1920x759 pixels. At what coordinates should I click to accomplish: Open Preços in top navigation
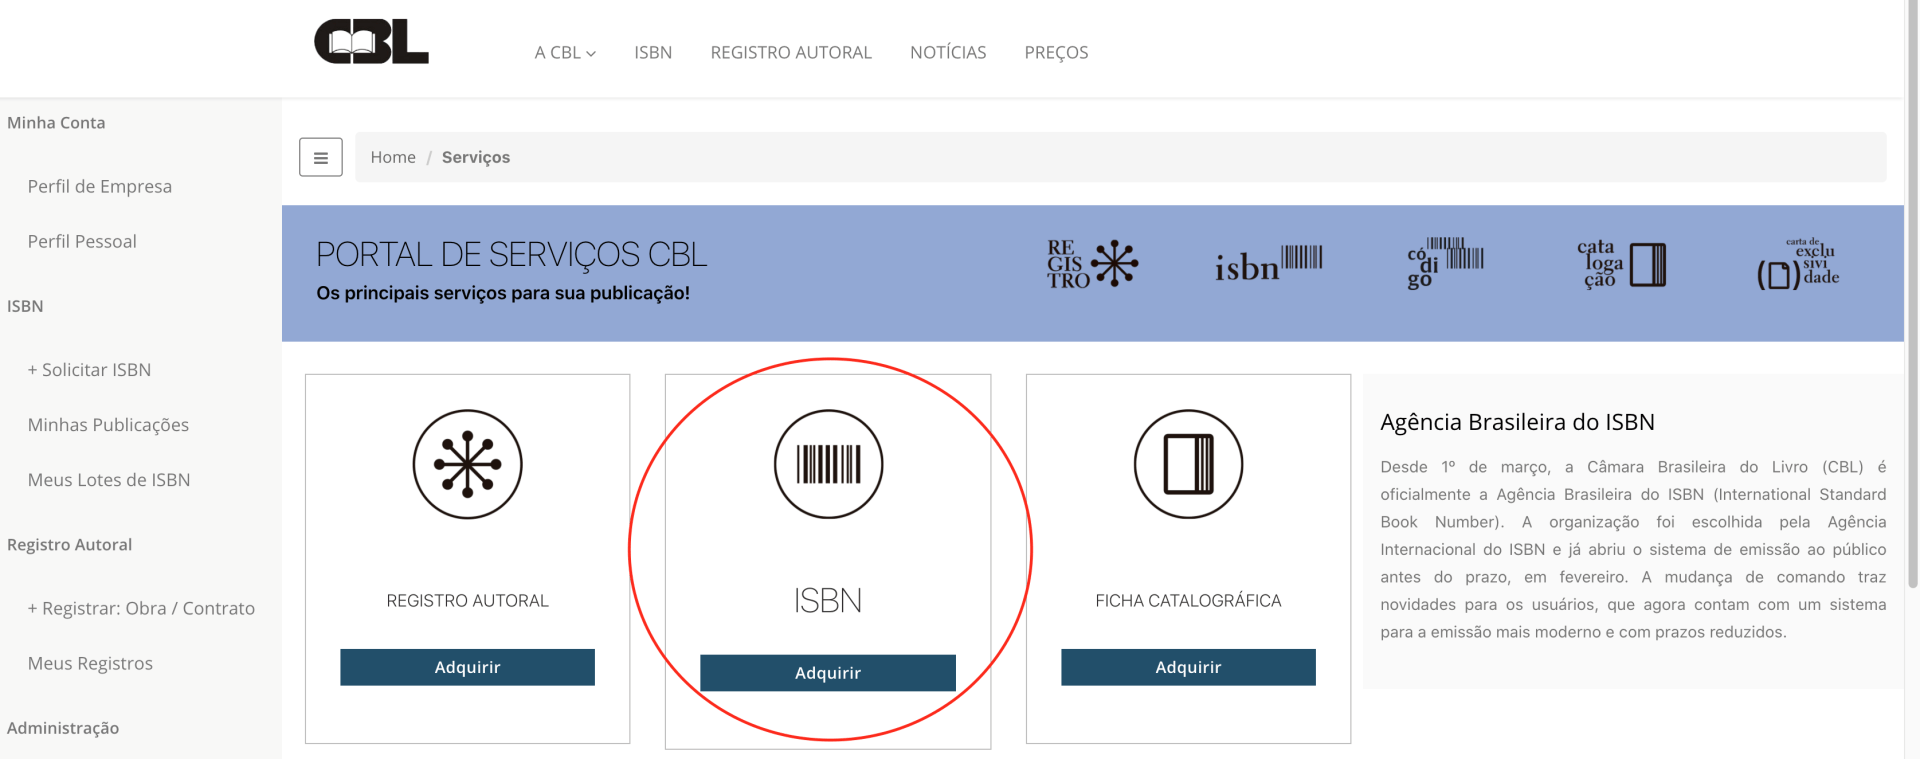[x=1056, y=52]
